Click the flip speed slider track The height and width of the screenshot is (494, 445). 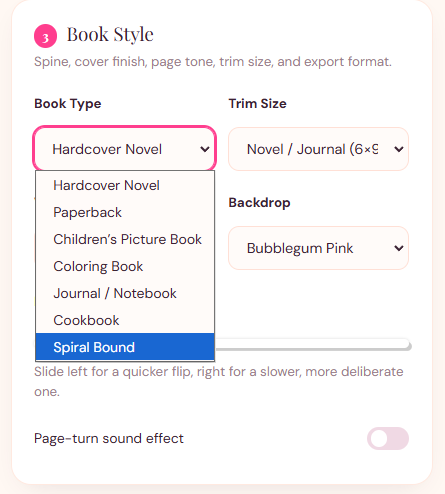click(x=313, y=345)
